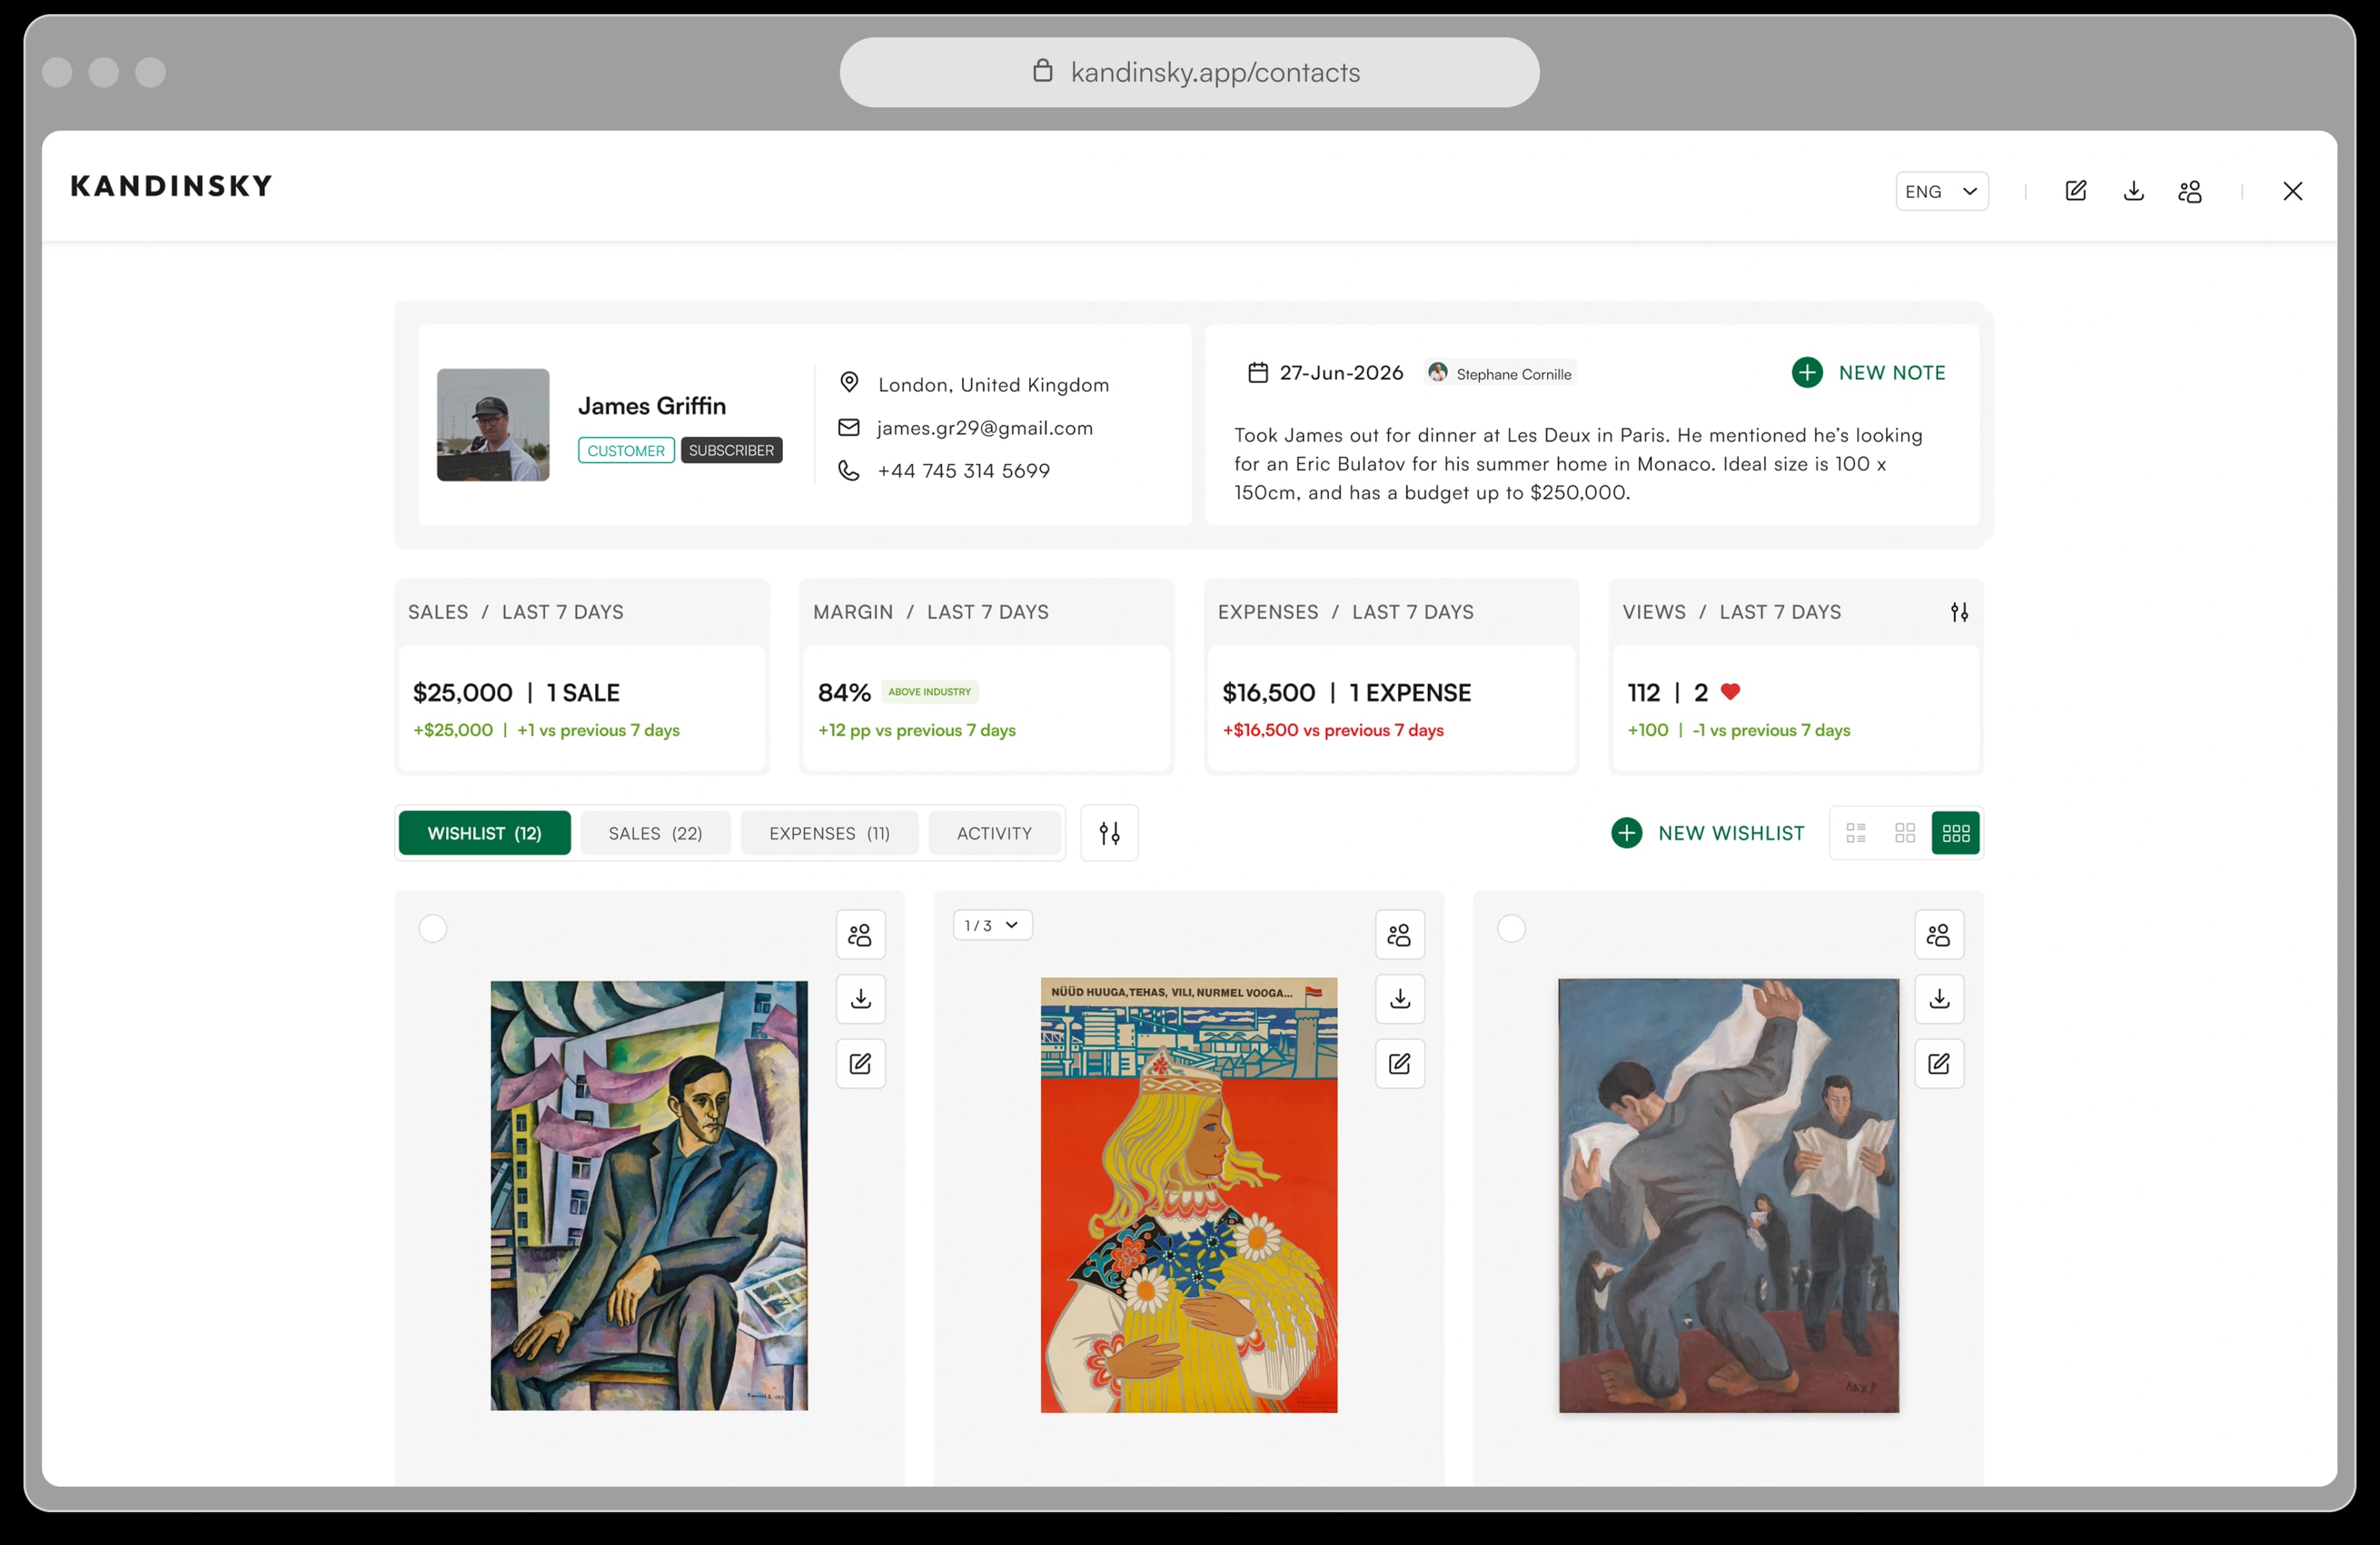This screenshot has height=1545, width=2380.
Task: Share the first portrait painting card
Action: (860, 934)
